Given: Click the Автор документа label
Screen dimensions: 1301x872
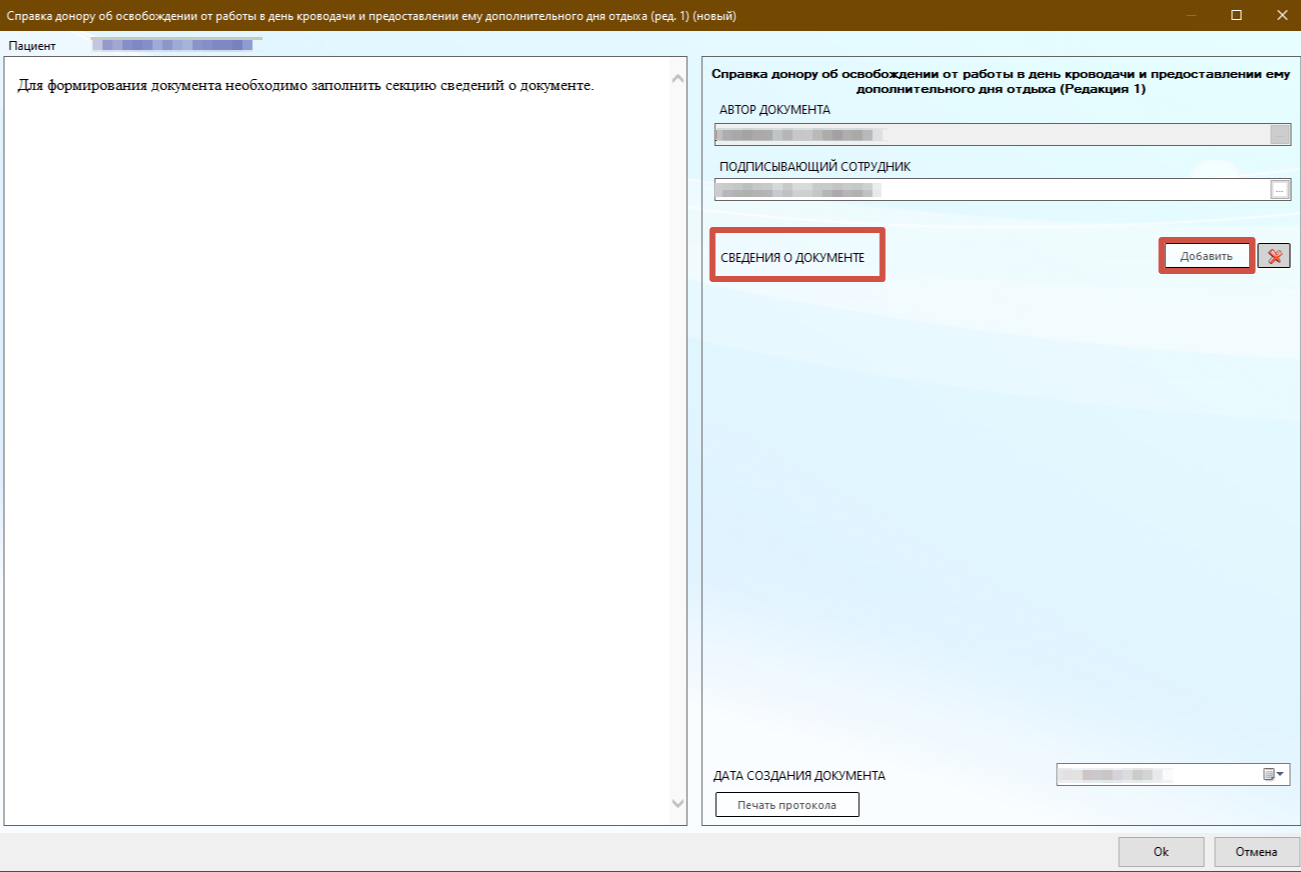Looking at the screenshot, I should click(775, 110).
